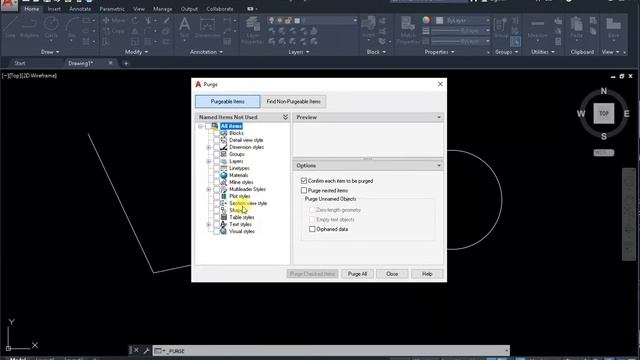This screenshot has width=640, height=360.
Task: Open the Annotate ribbon tab
Action: pos(80,9)
